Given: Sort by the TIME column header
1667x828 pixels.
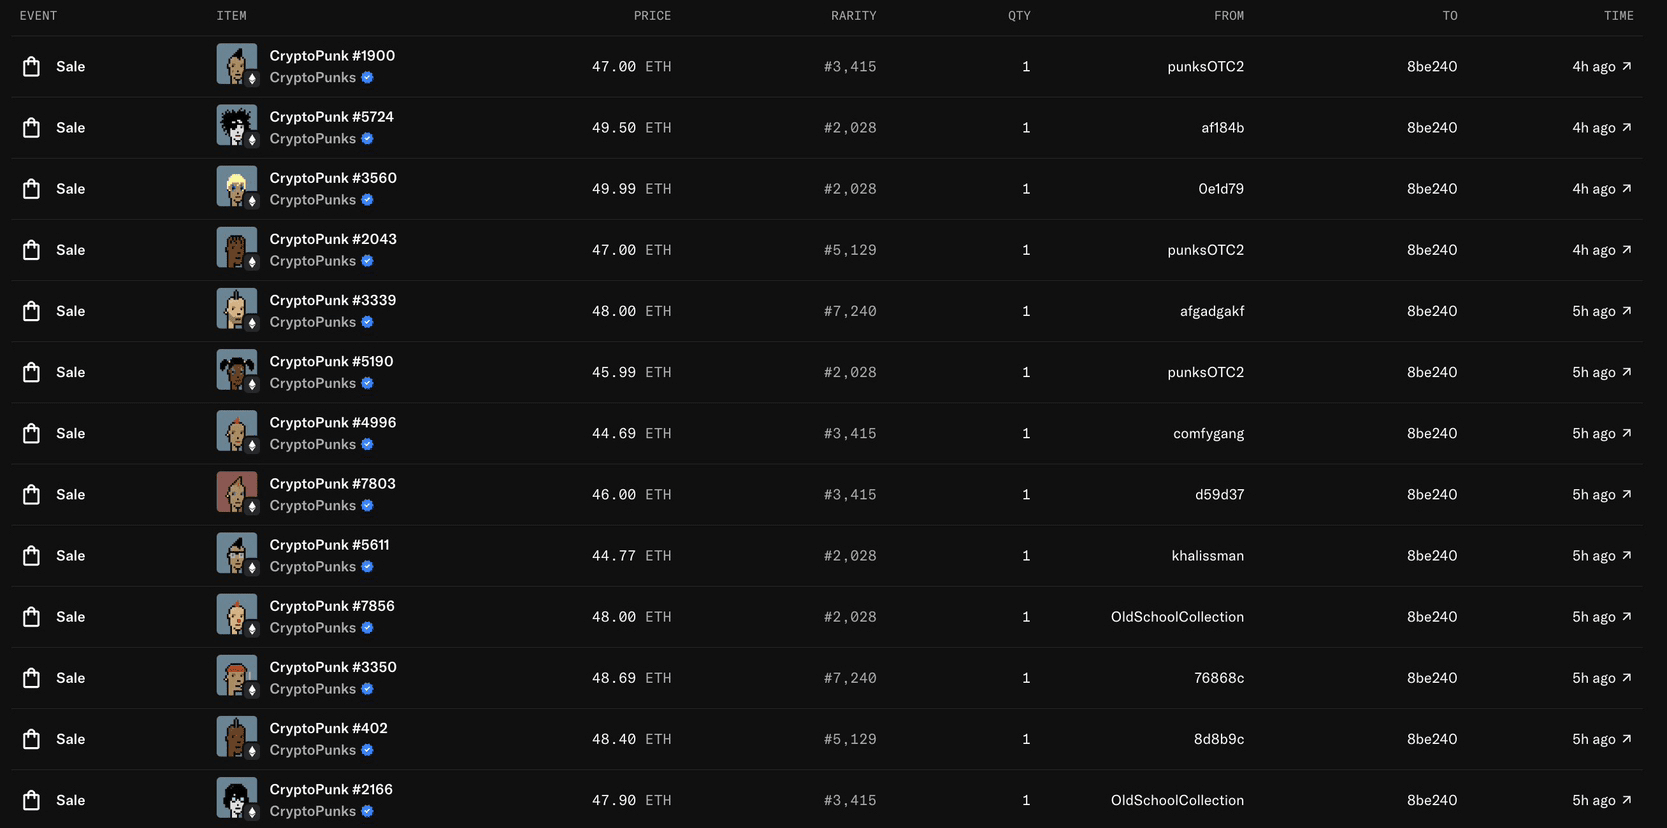Looking at the screenshot, I should (1618, 16).
